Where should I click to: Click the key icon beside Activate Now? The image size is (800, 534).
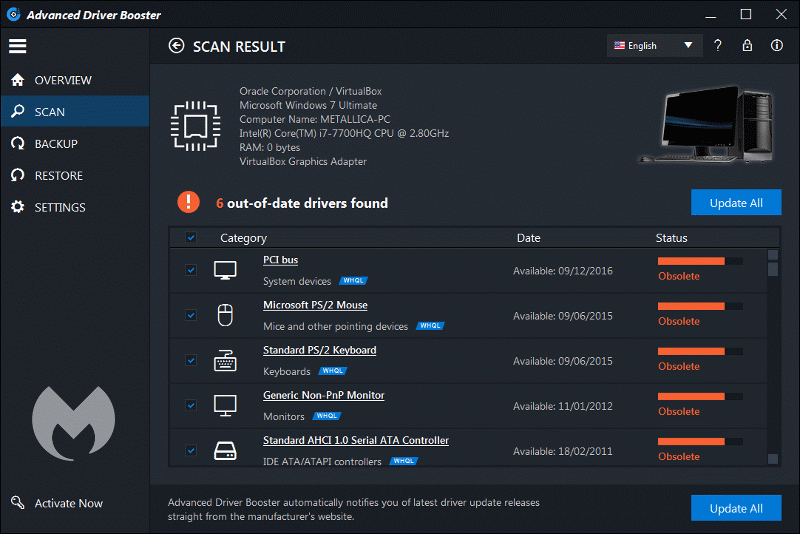click(18, 502)
